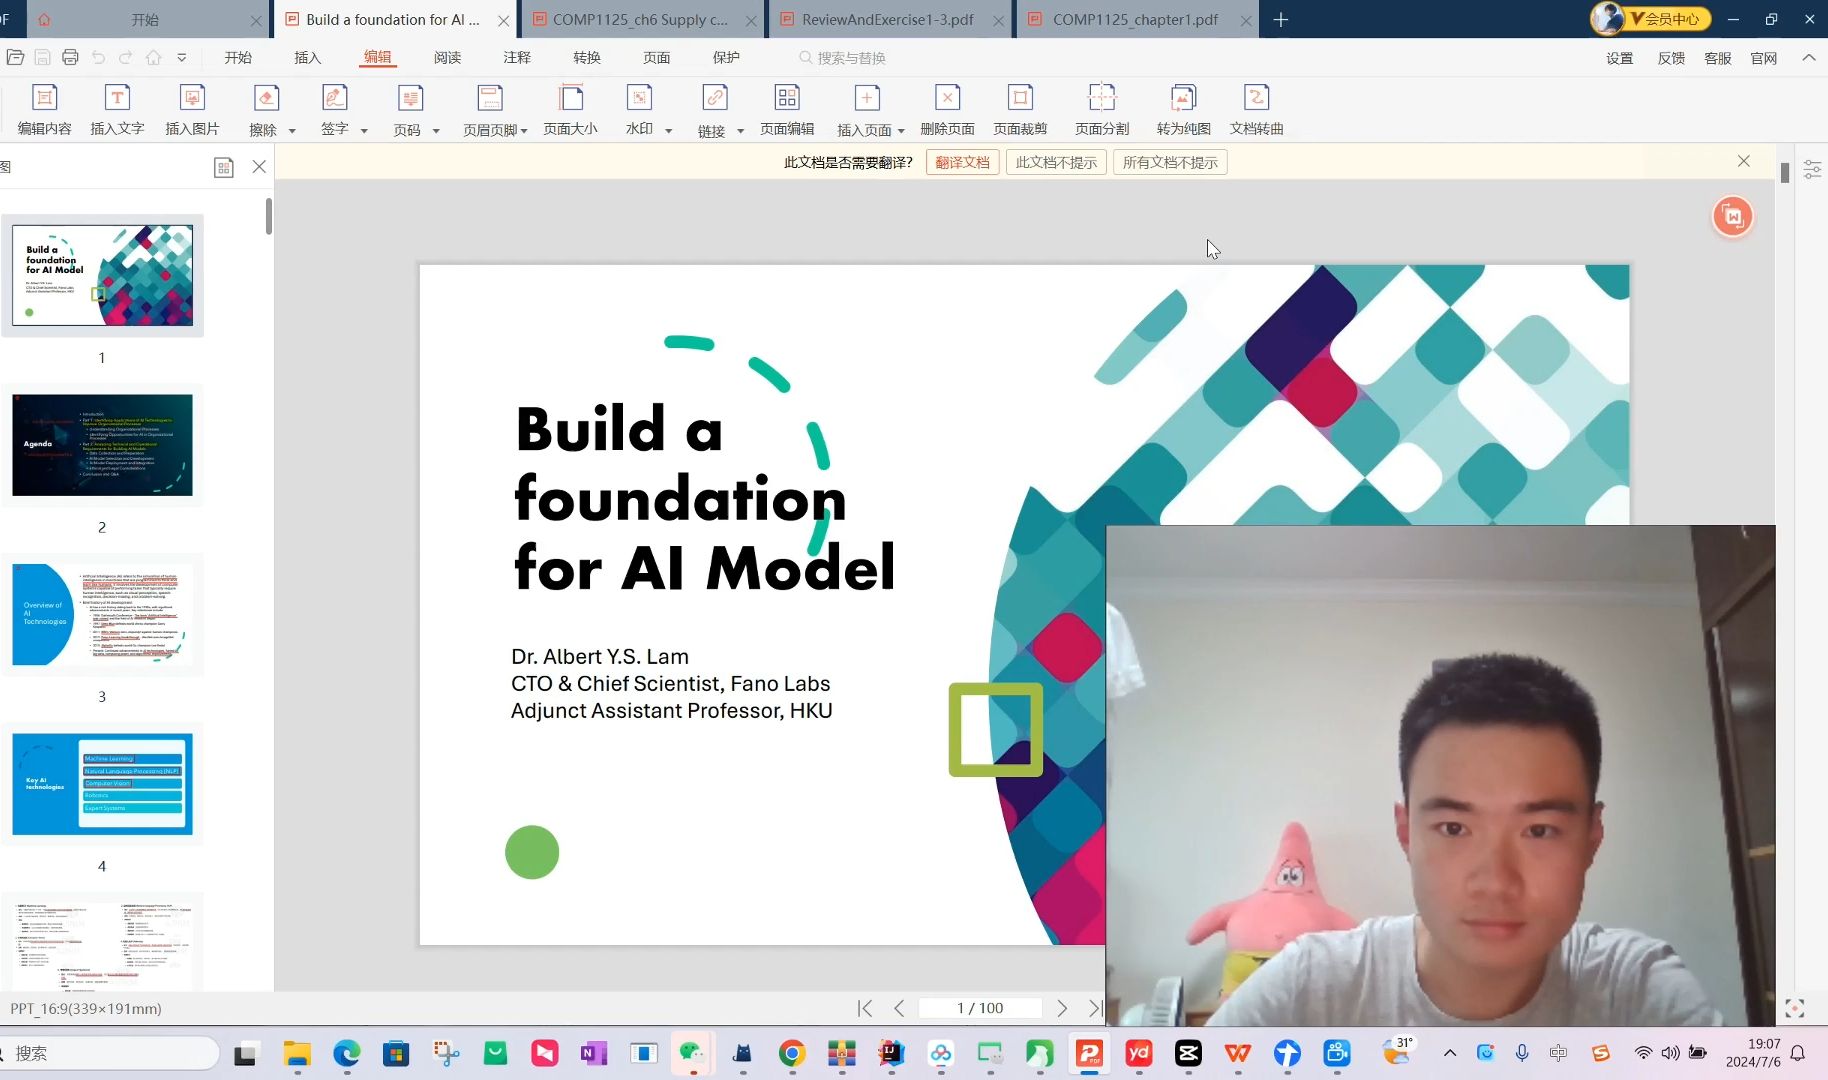Open the quick access toolbar dropdown arrow
This screenshot has width=1828, height=1080.
(x=182, y=58)
